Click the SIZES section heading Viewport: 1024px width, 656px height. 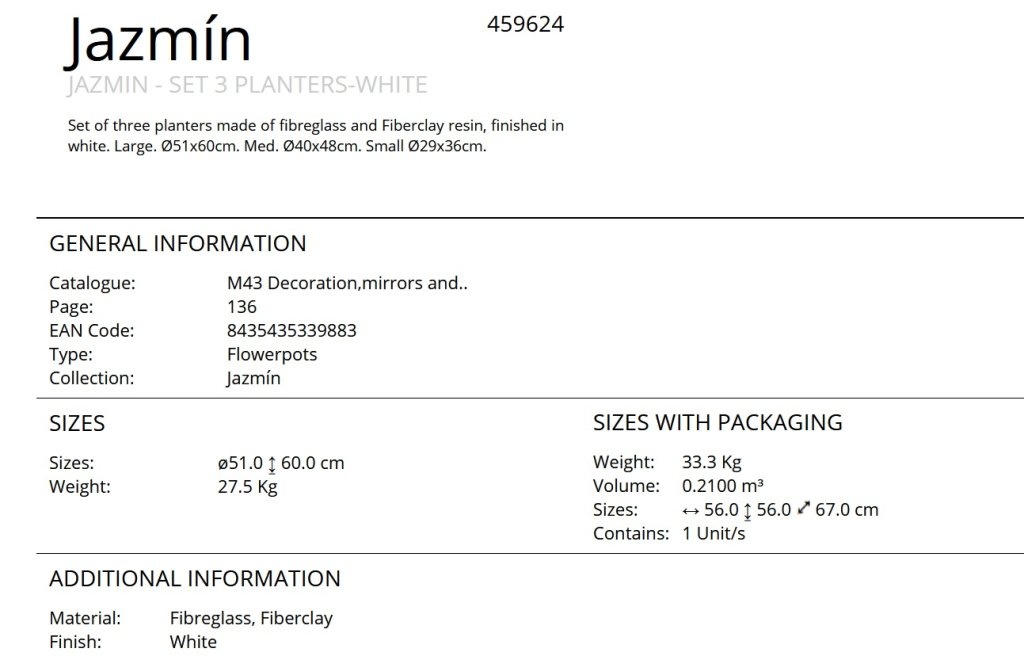pos(77,423)
